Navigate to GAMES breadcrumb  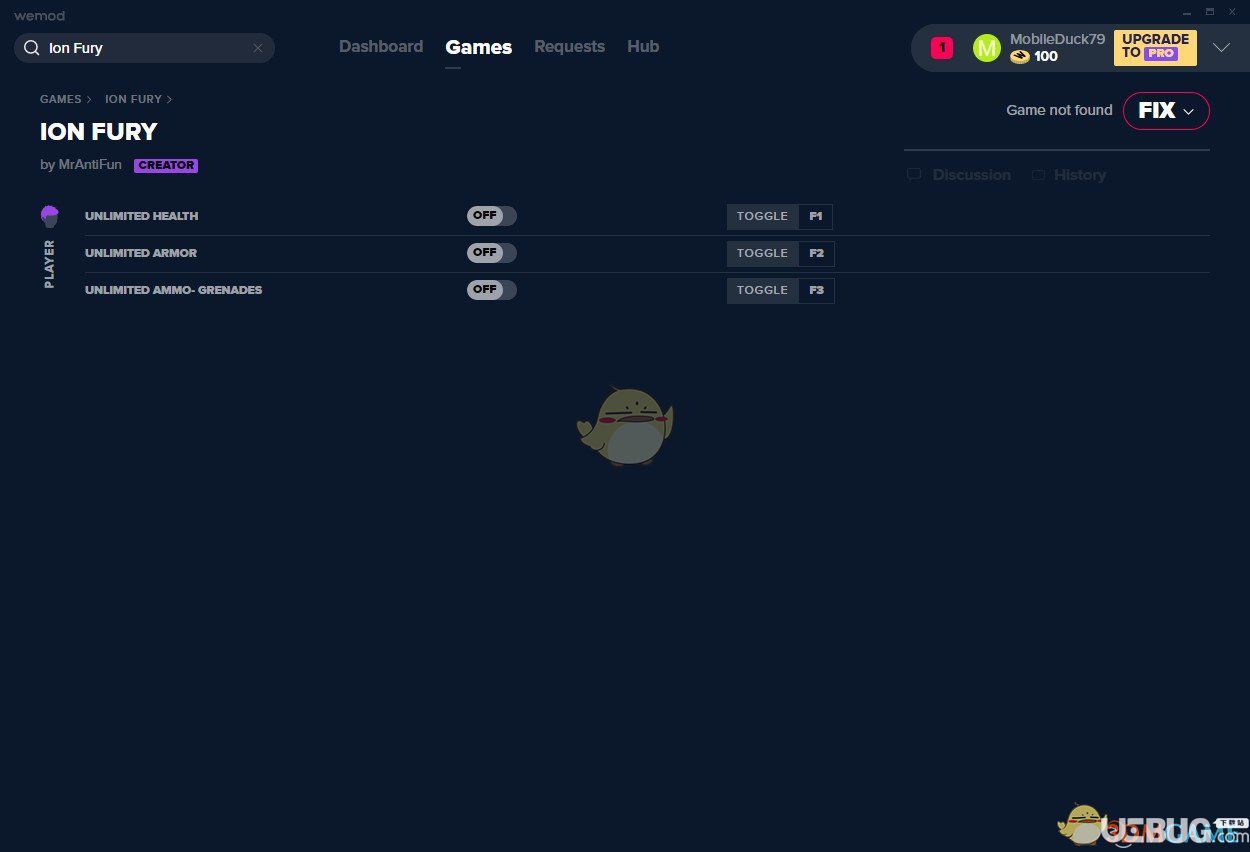pos(61,99)
